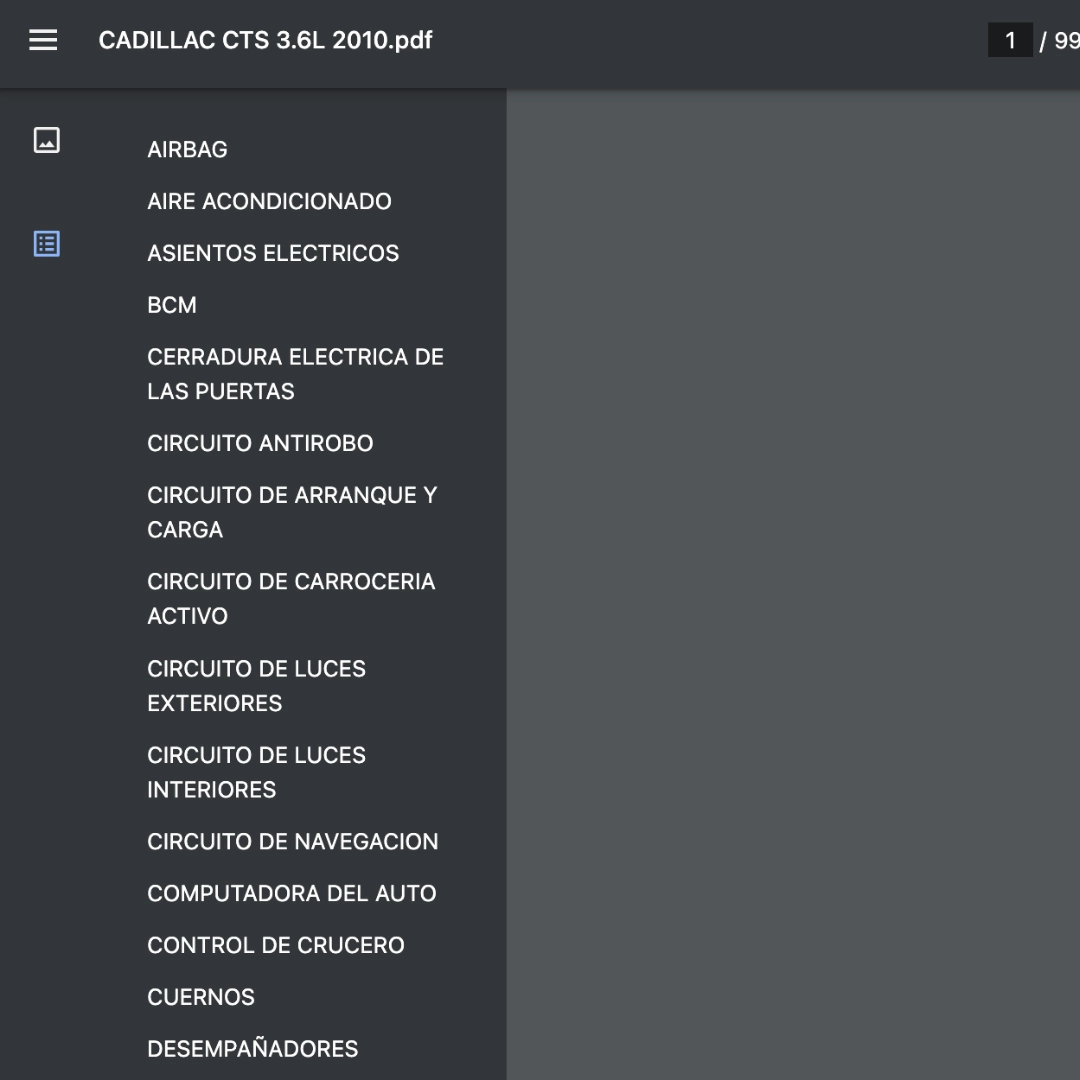1080x1080 pixels.
Task: Select DESEMPAÑADORES outline entry
Action: pyautogui.click(x=253, y=1048)
